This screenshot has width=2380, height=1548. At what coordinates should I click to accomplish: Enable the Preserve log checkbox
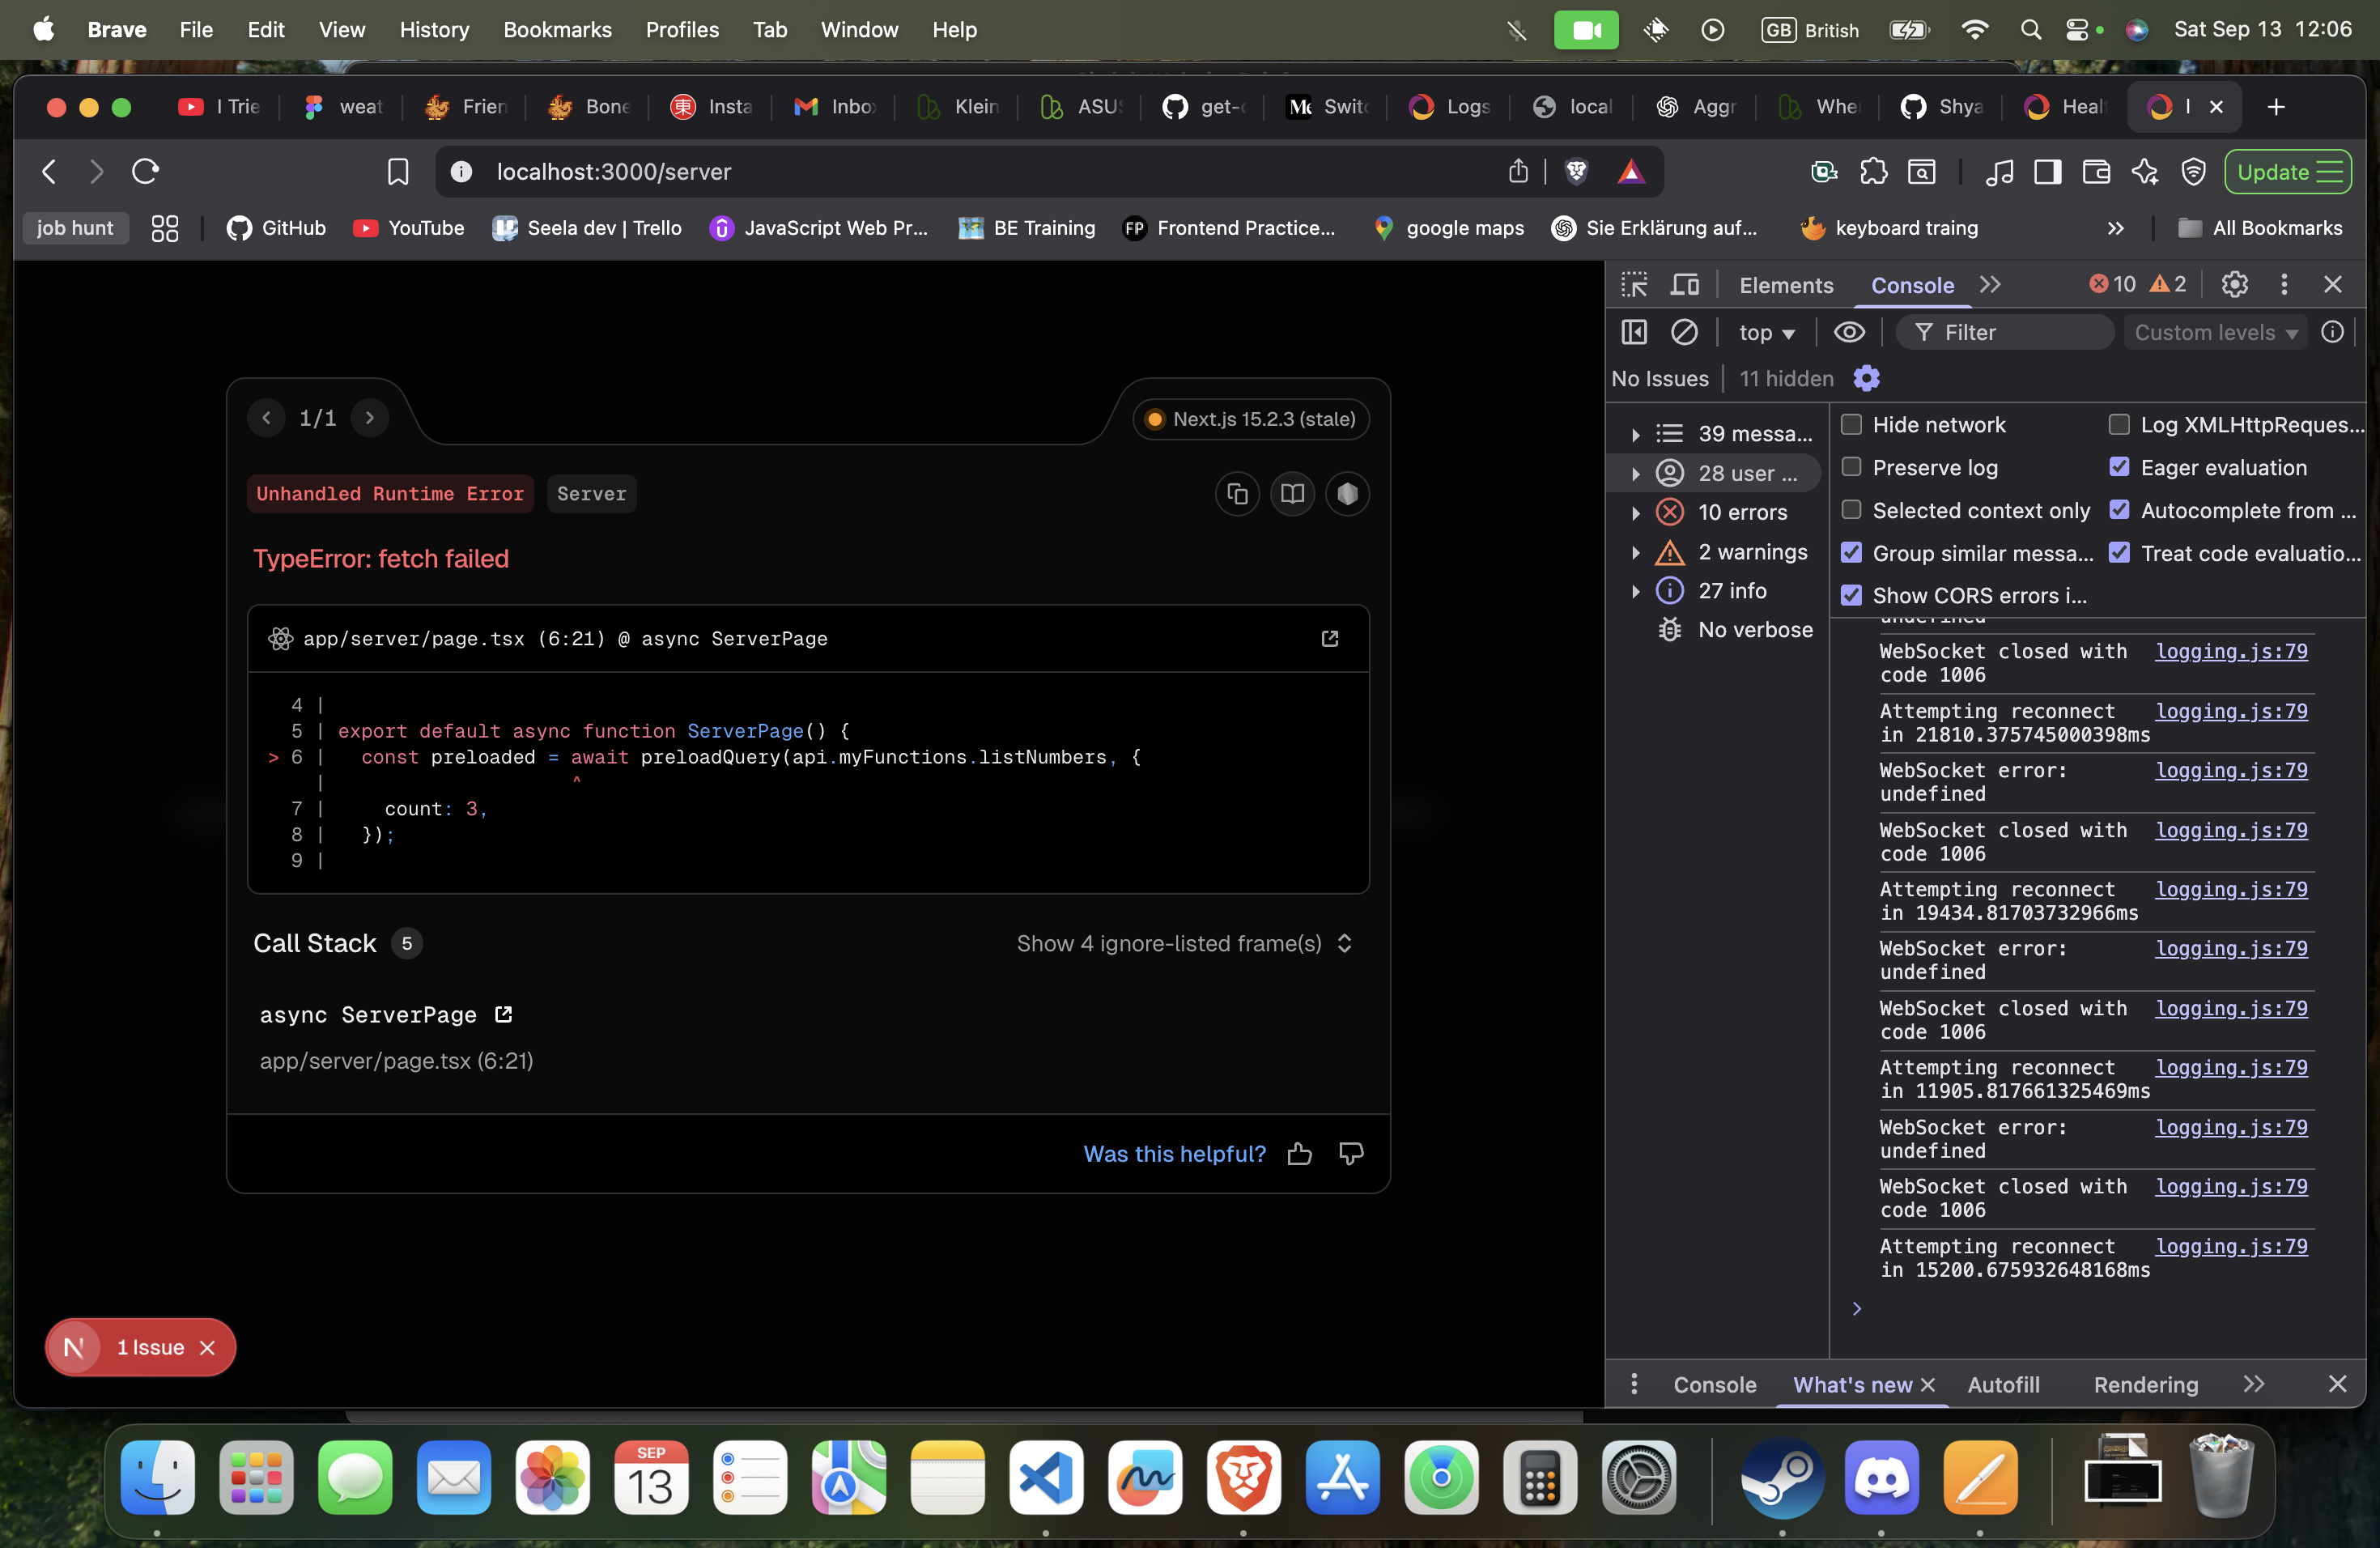click(1851, 467)
